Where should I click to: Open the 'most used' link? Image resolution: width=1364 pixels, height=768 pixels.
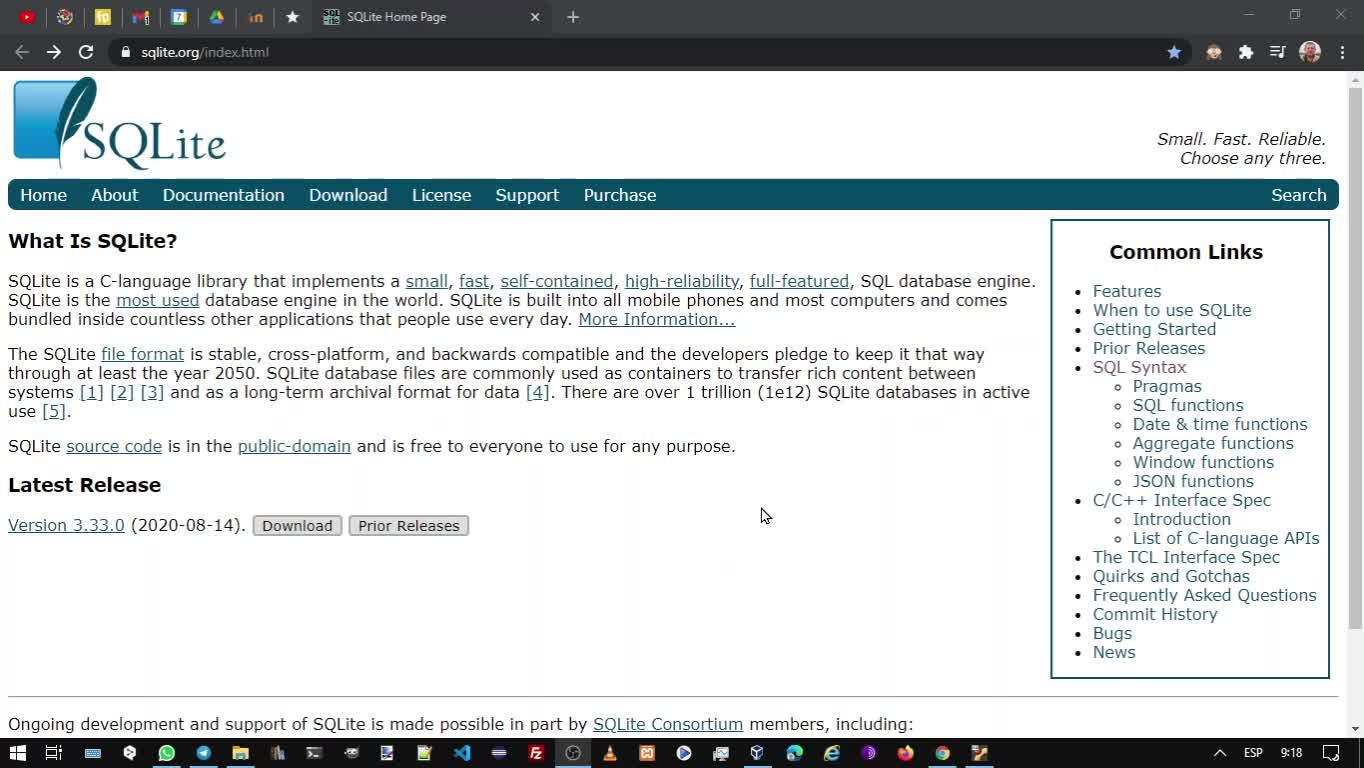(158, 300)
